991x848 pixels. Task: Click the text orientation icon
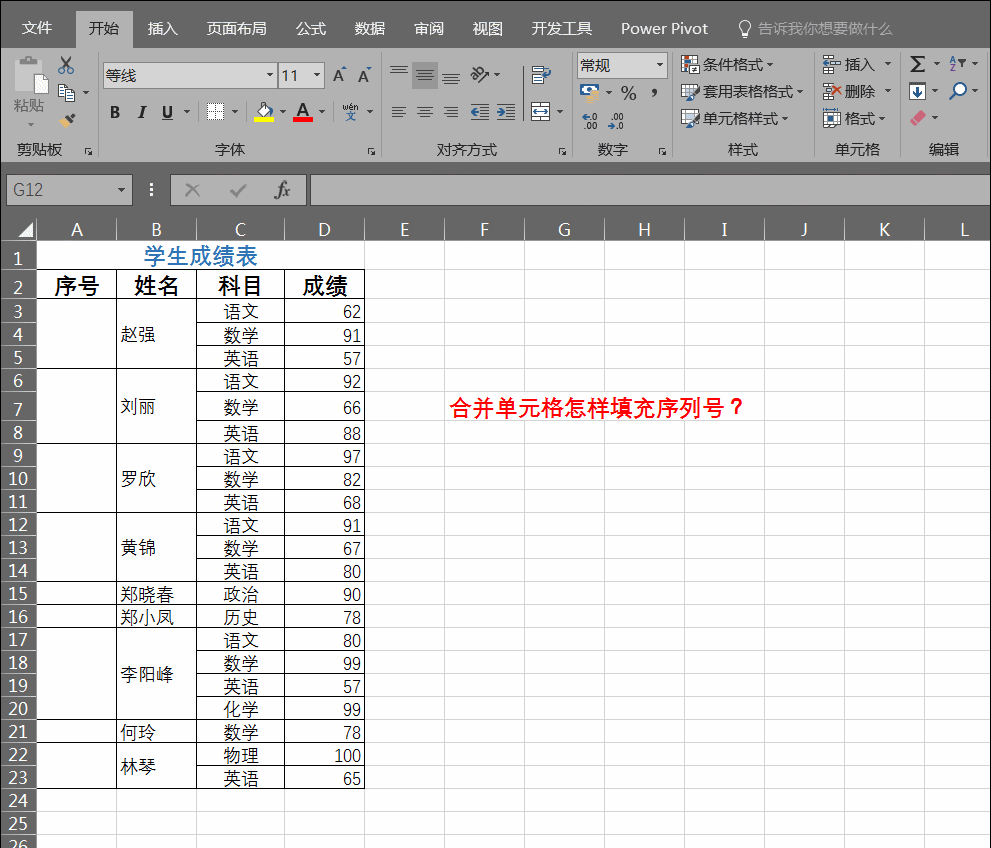tap(480, 75)
